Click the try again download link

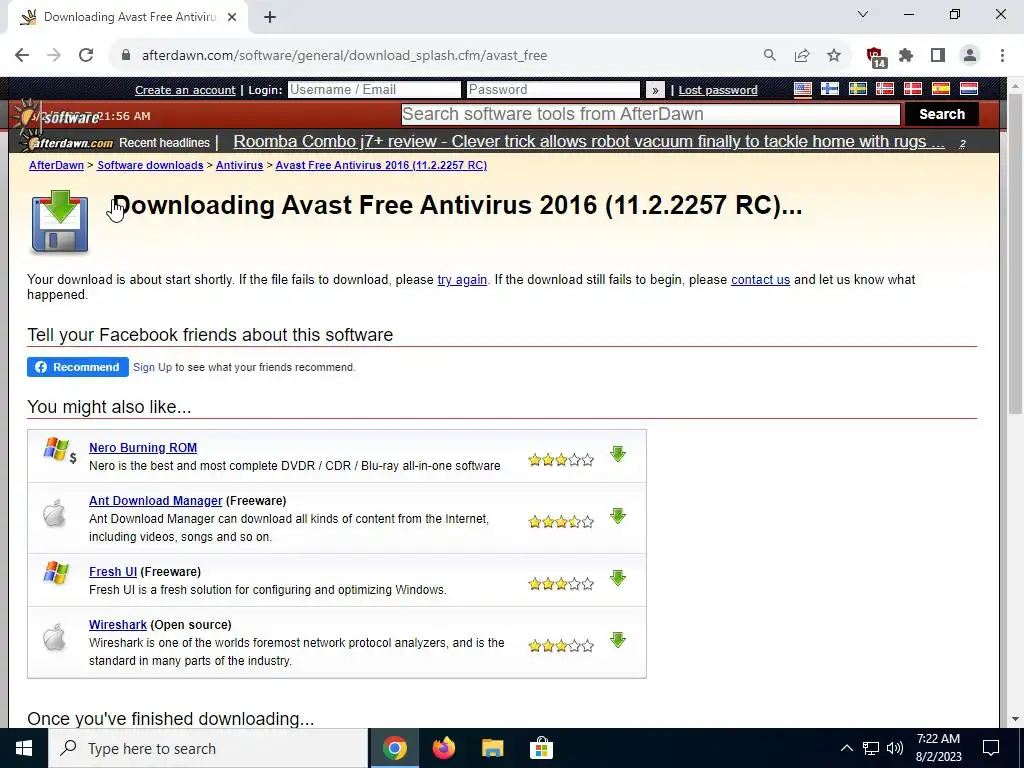462,280
